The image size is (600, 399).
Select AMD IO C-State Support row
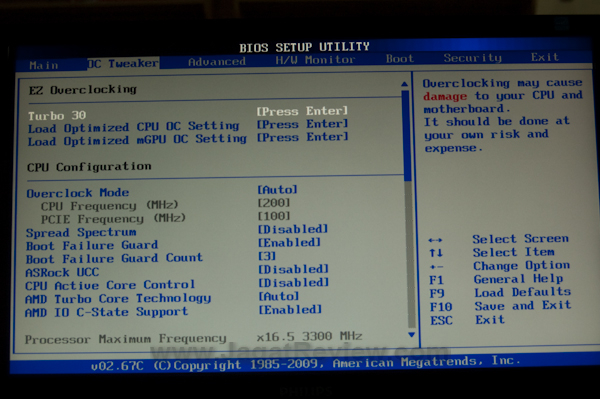coord(106,312)
